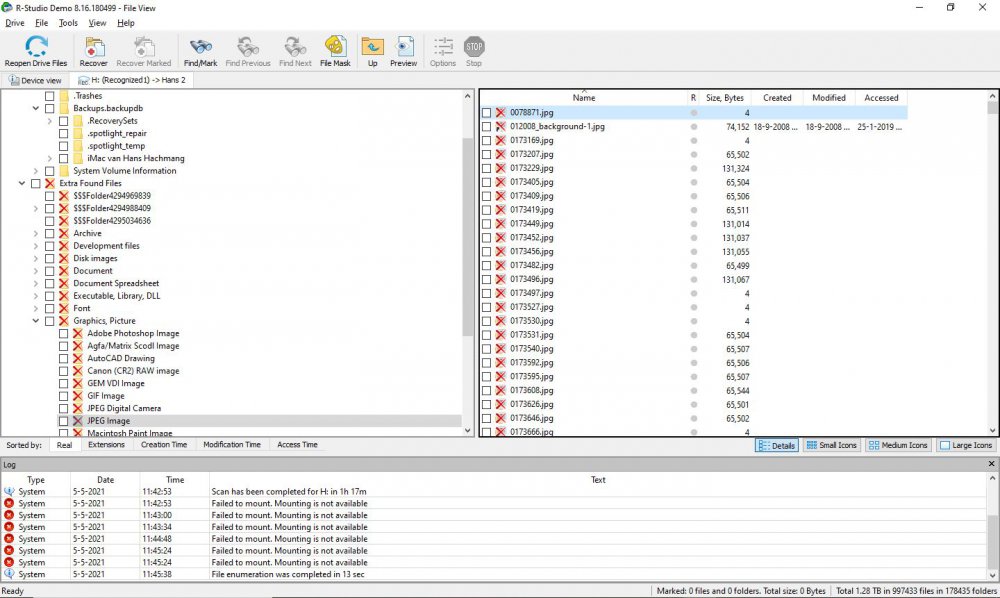Open the Tools menu

(x=68, y=22)
